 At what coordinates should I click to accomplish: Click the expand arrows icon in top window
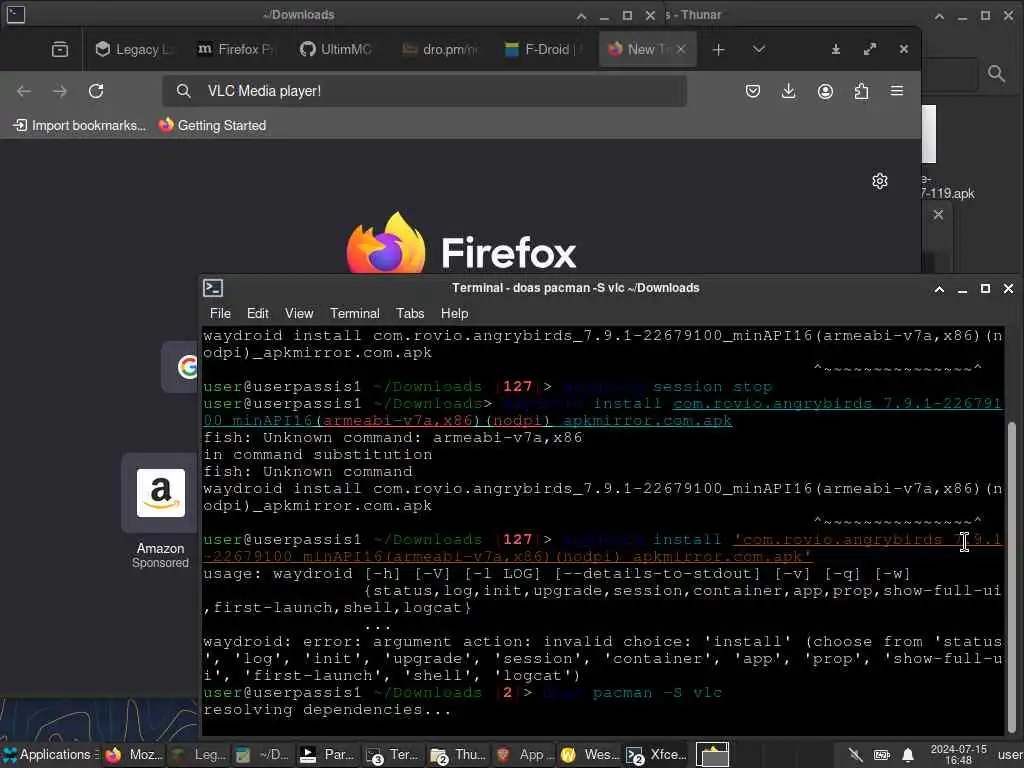coord(870,49)
